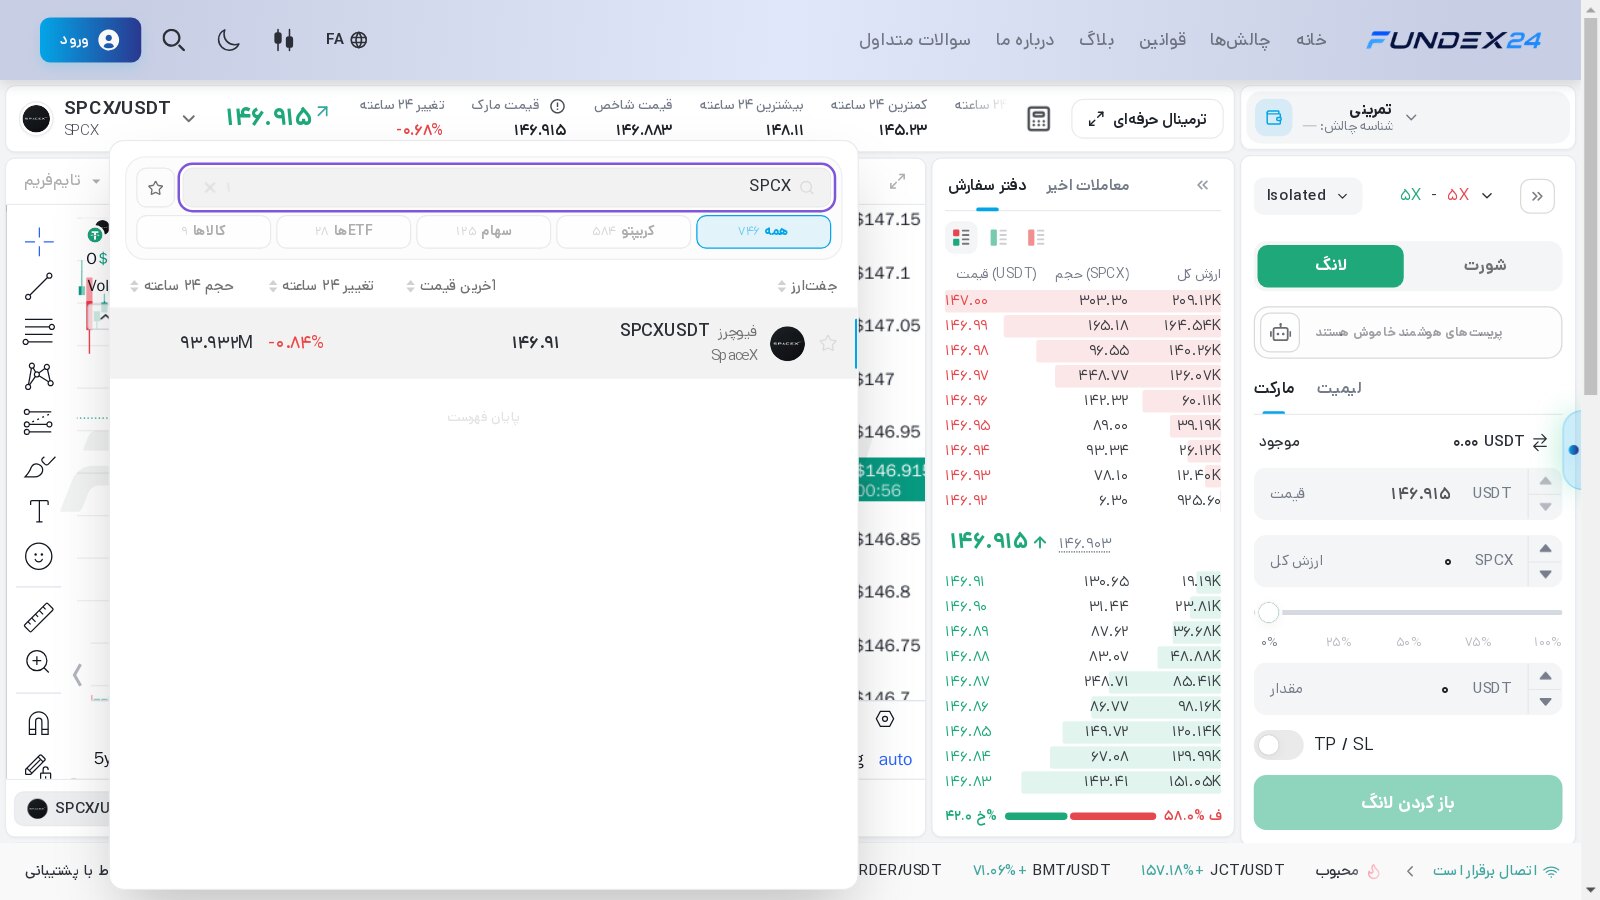Switch to recent trades (معاملات اخیر) tab

click(1088, 185)
